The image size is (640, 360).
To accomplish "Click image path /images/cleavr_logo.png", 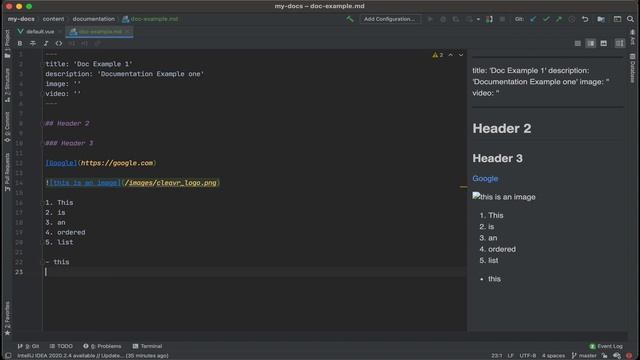I will 171,183.
